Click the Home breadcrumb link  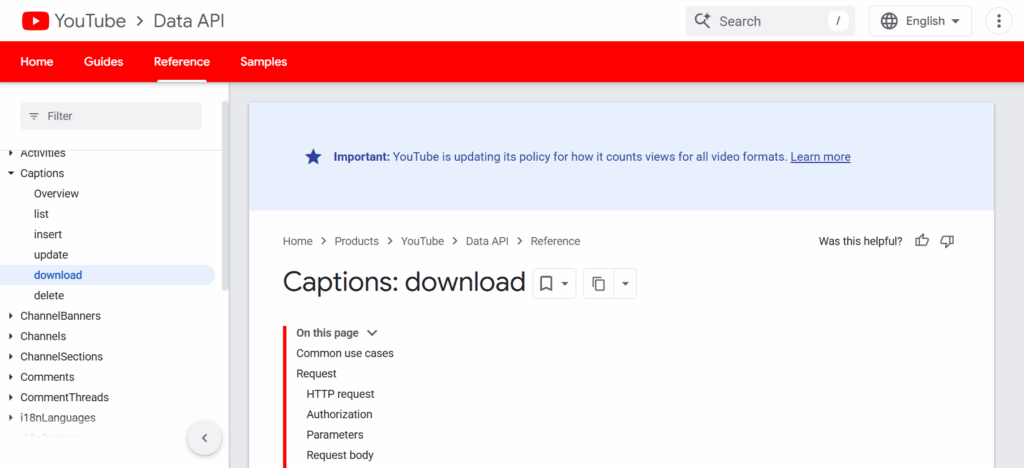(x=298, y=241)
